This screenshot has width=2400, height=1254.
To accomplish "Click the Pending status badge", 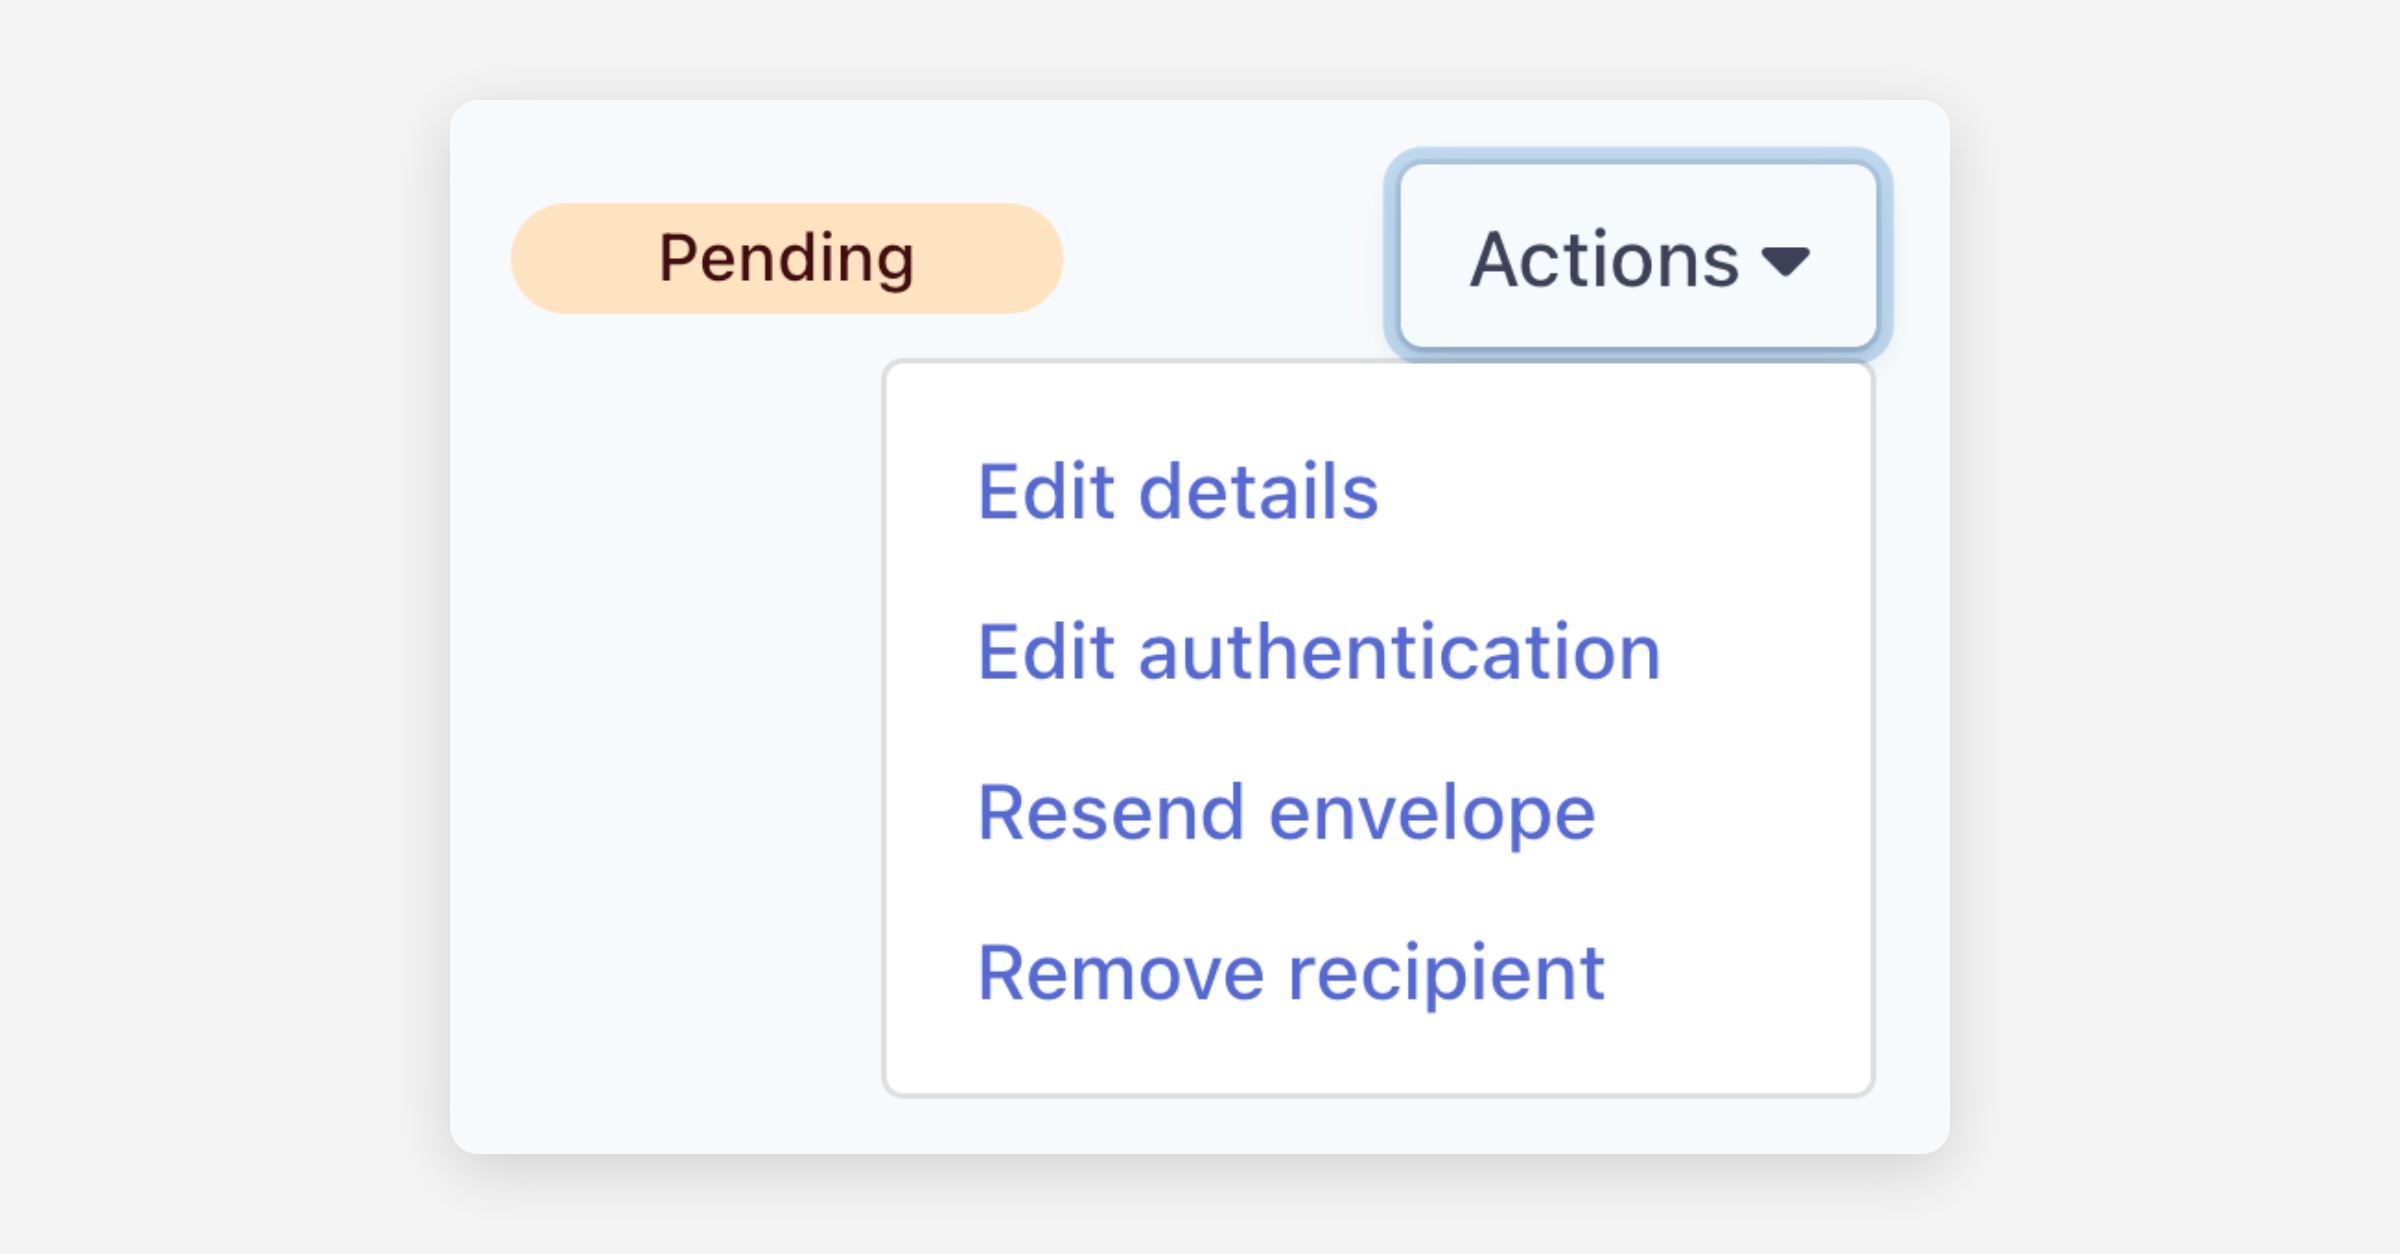I will click(786, 258).
